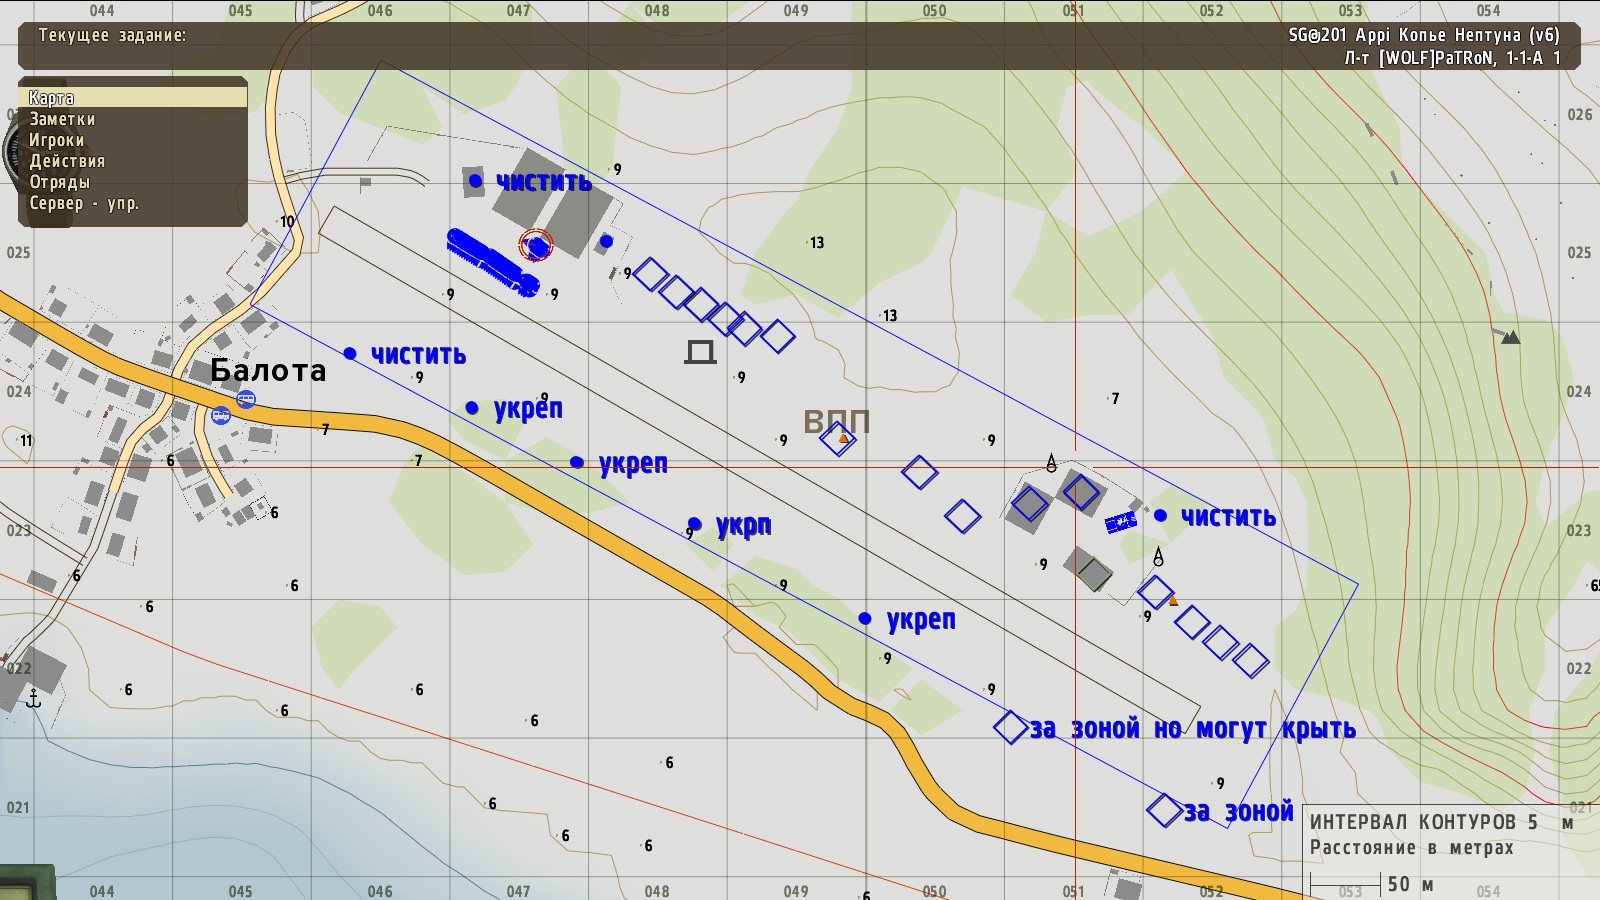Click upper bus stop icon in Балота
Image resolution: width=1600 pixels, height=900 pixels.
click(246, 400)
